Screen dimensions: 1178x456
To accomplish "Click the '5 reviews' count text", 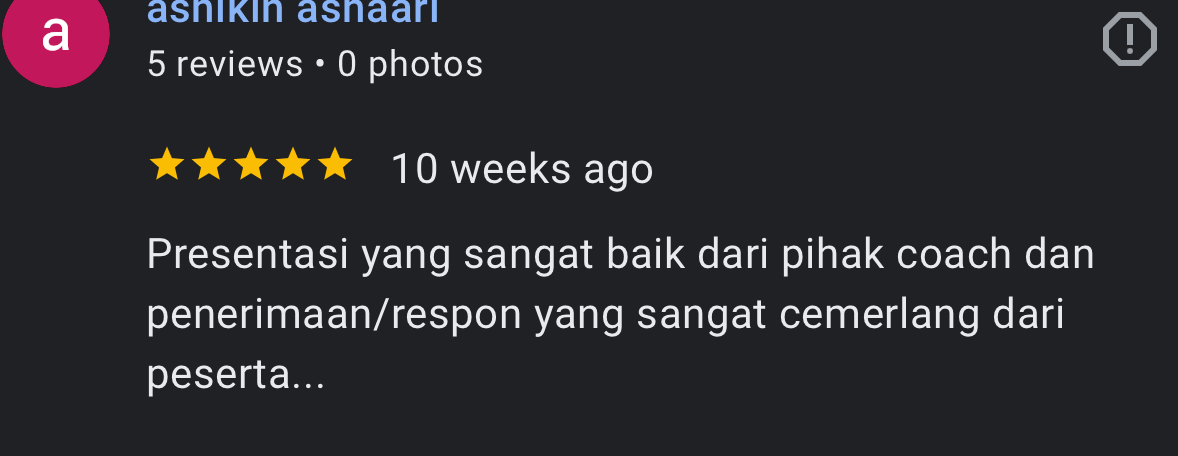I will [x=225, y=65].
